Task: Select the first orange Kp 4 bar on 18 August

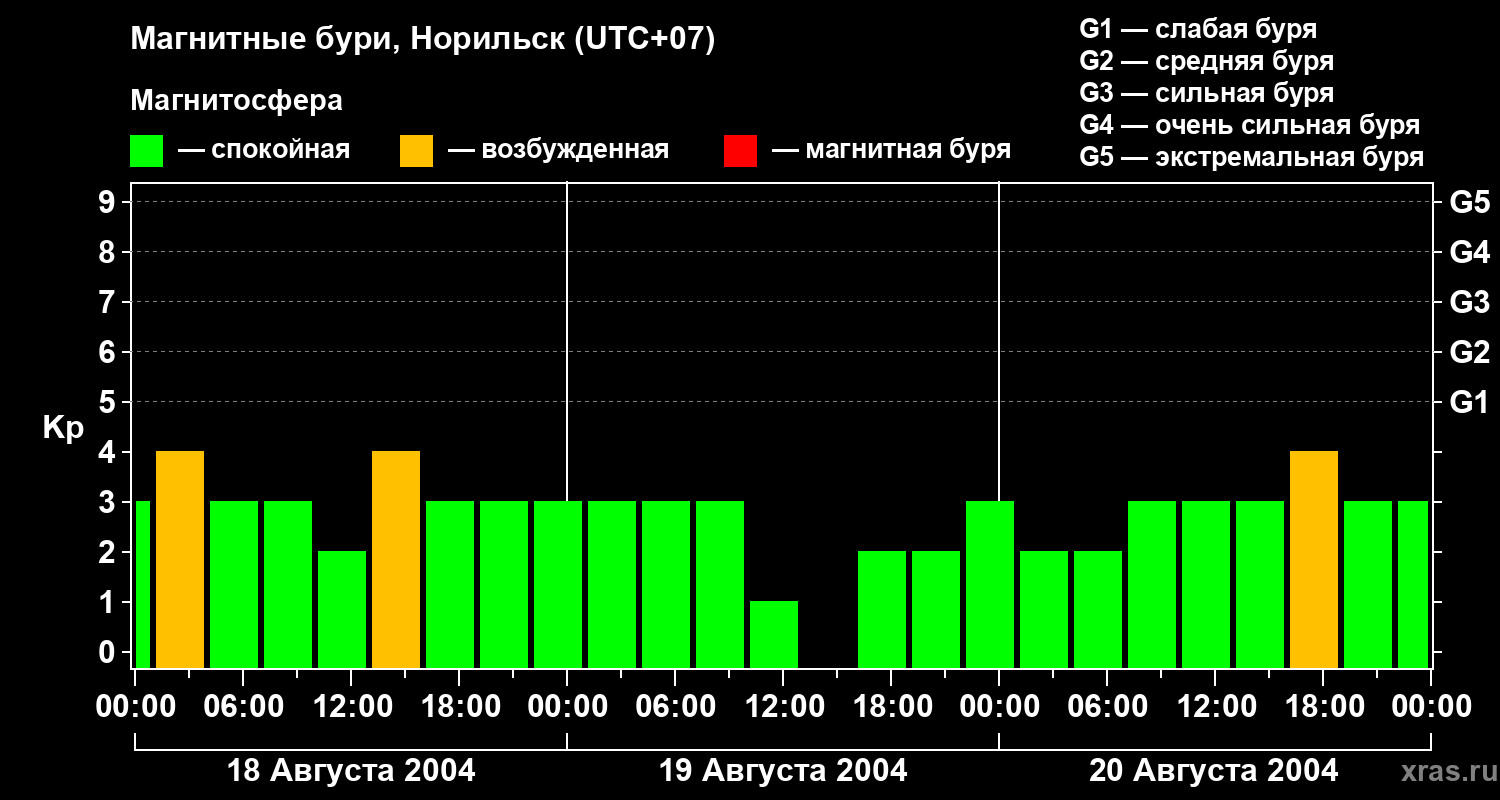Action: click(180, 559)
